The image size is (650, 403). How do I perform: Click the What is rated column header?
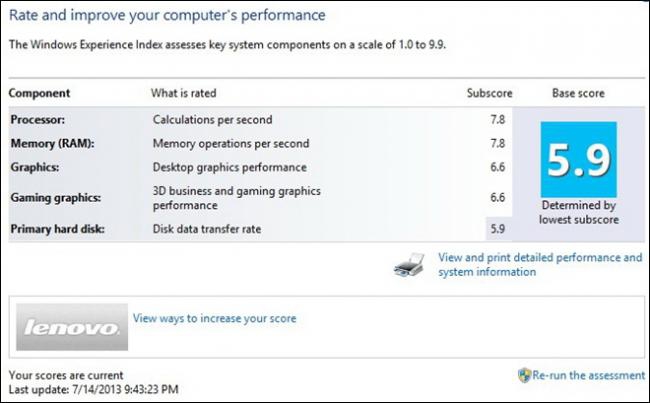pyautogui.click(x=184, y=93)
